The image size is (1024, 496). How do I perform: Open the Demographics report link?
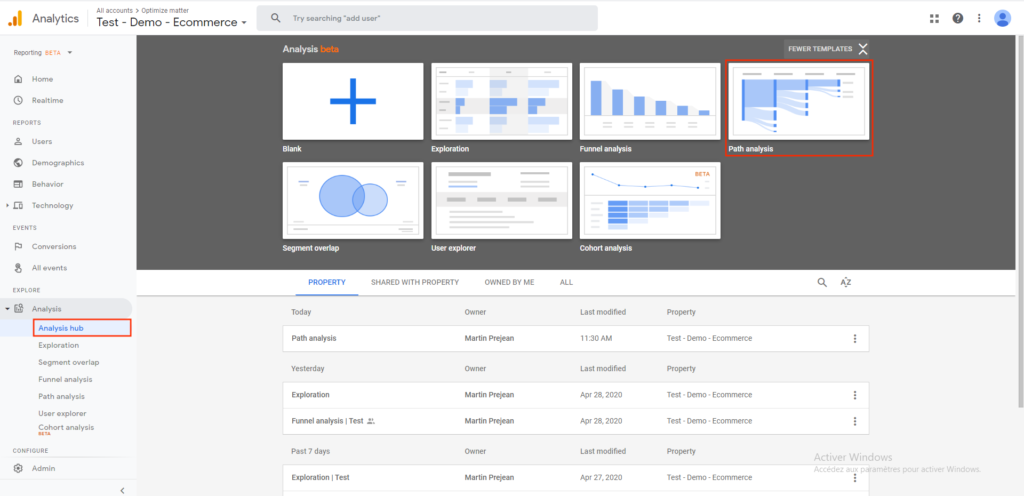coord(58,163)
